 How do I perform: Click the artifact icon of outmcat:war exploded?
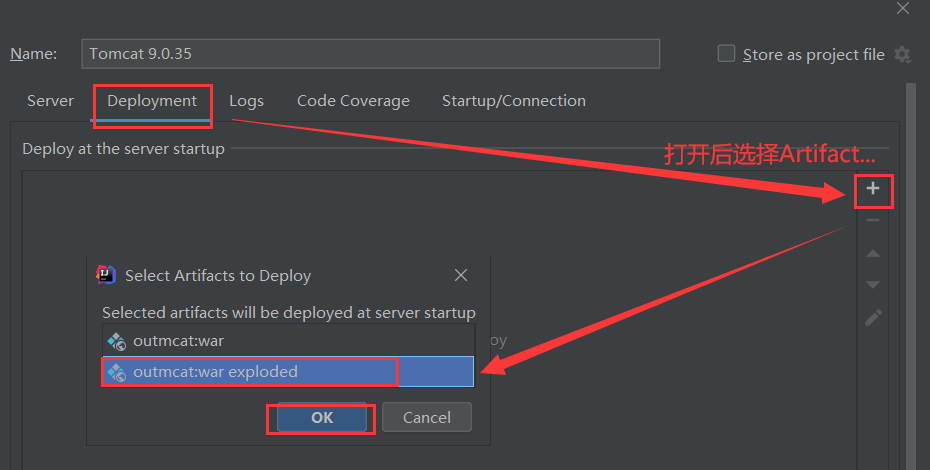(x=116, y=372)
